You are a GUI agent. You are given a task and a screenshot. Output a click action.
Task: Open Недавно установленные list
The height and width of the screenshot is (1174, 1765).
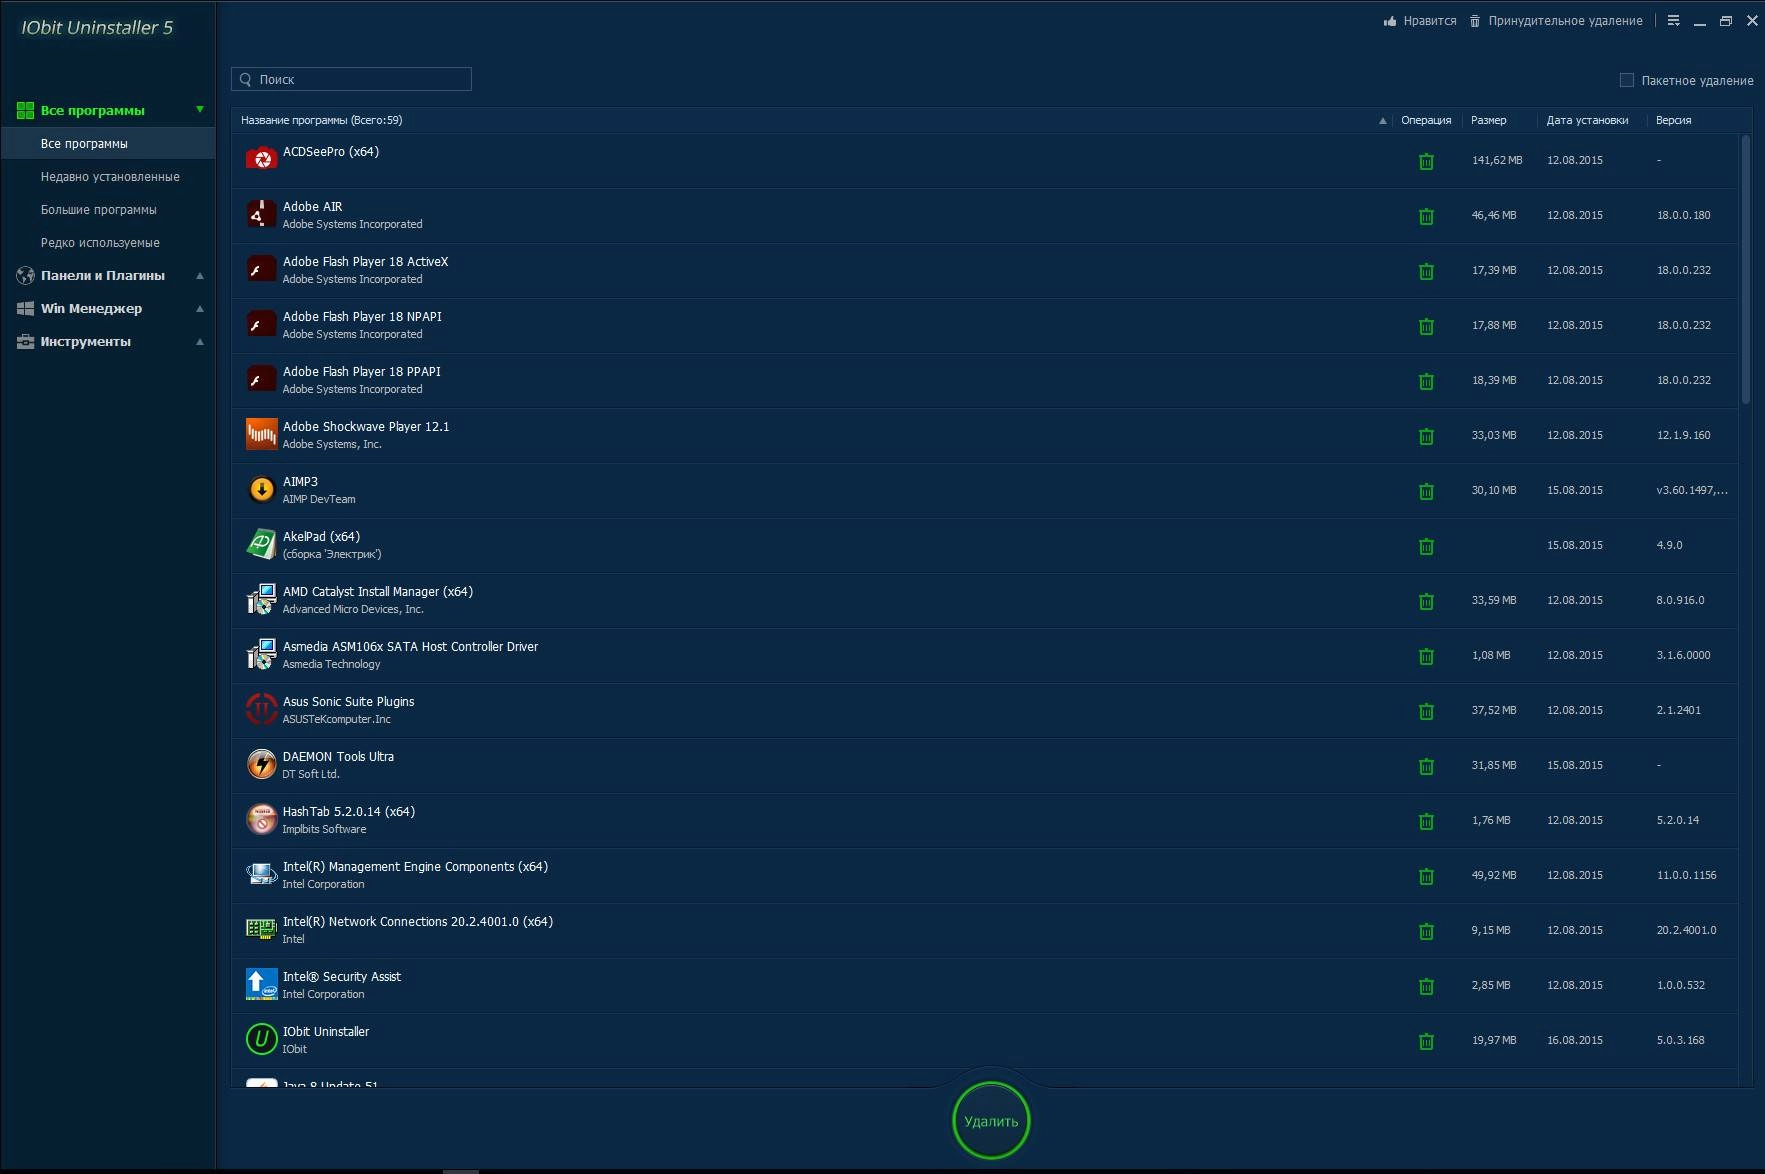coord(108,176)
